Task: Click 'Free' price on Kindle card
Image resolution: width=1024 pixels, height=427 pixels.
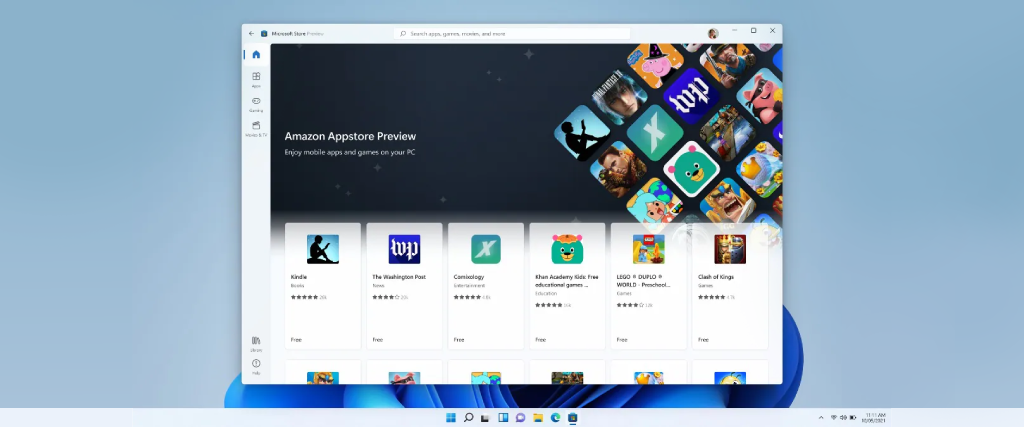Action: coord(296,340)
